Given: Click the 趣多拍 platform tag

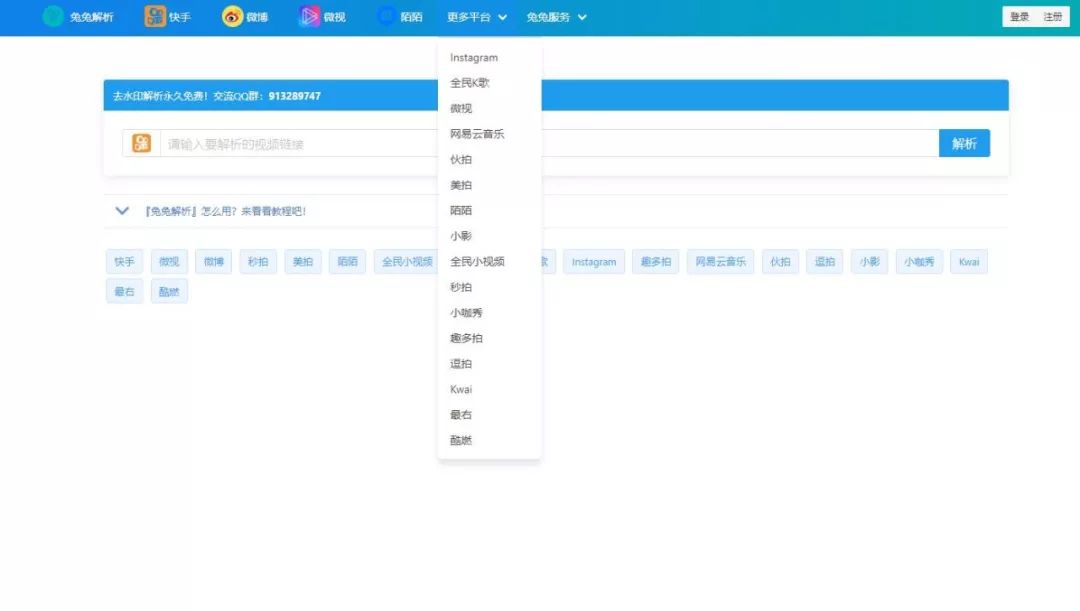Looking at the screenshot, I should pos(656,262).
